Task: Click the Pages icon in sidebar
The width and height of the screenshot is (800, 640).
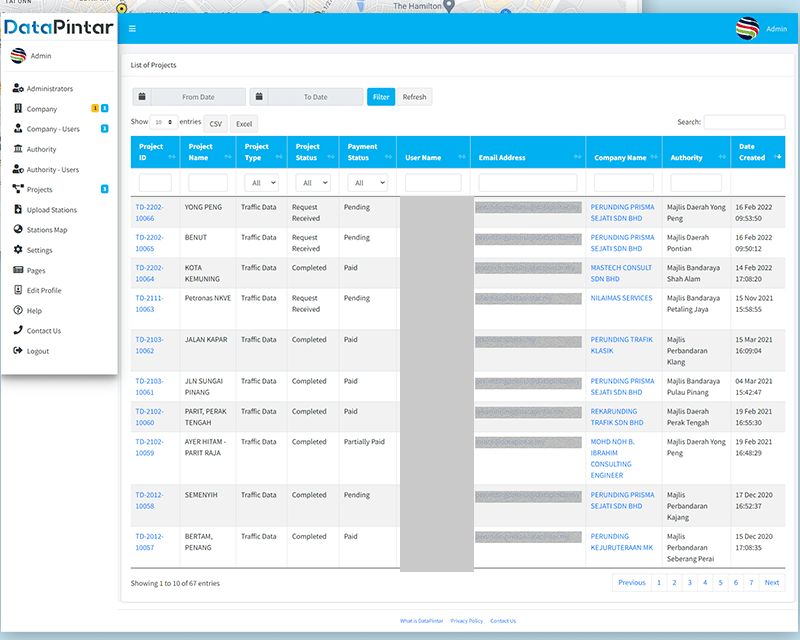Action: click(x=18, y=270)
